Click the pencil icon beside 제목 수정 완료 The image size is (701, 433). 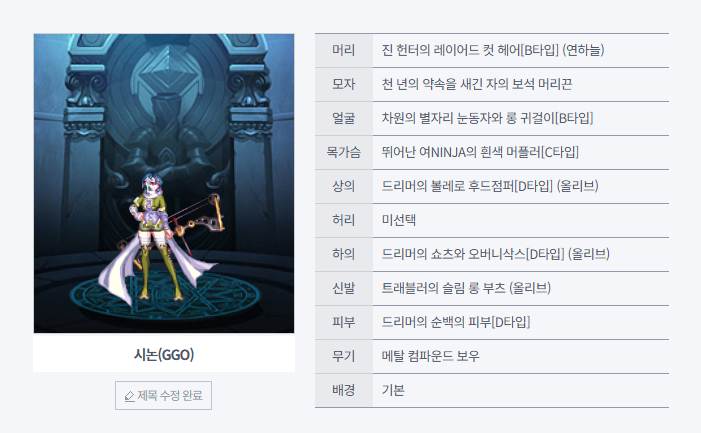(129, 396)
